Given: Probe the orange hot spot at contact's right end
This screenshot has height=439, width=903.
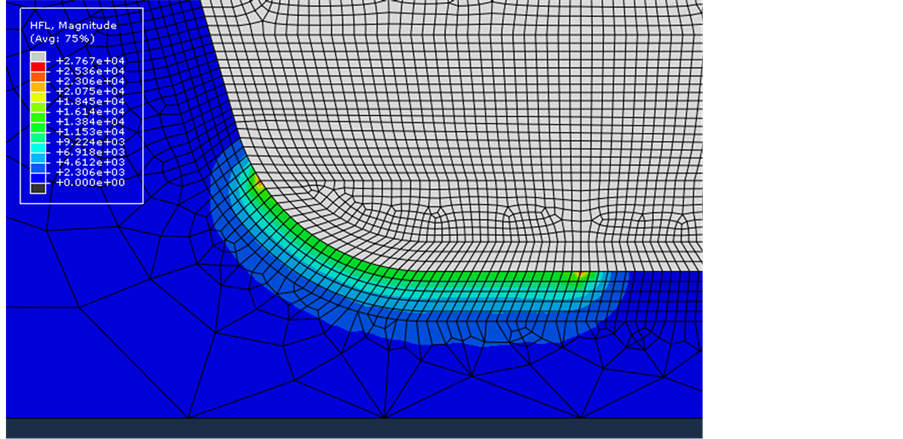Looking at the screenshot, I should point(581,276).
